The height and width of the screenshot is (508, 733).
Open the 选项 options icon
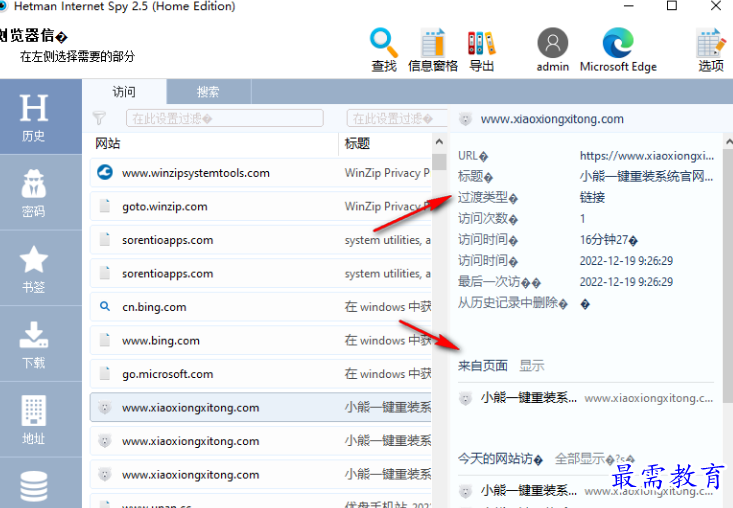pyautogui.click(x=711, y=50)
